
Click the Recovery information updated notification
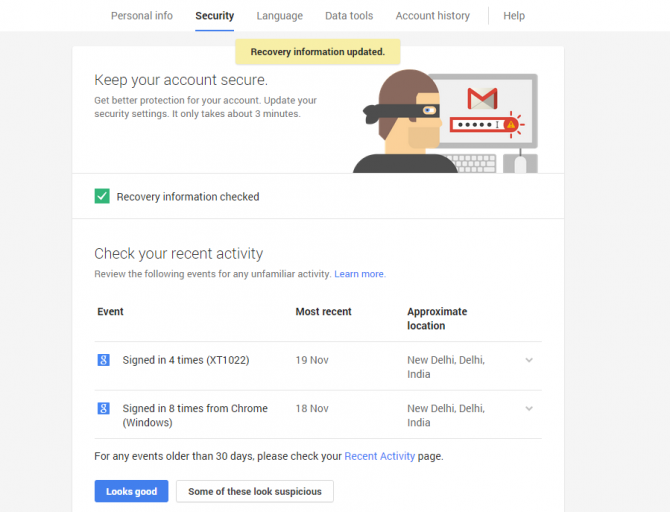(317, 51)
